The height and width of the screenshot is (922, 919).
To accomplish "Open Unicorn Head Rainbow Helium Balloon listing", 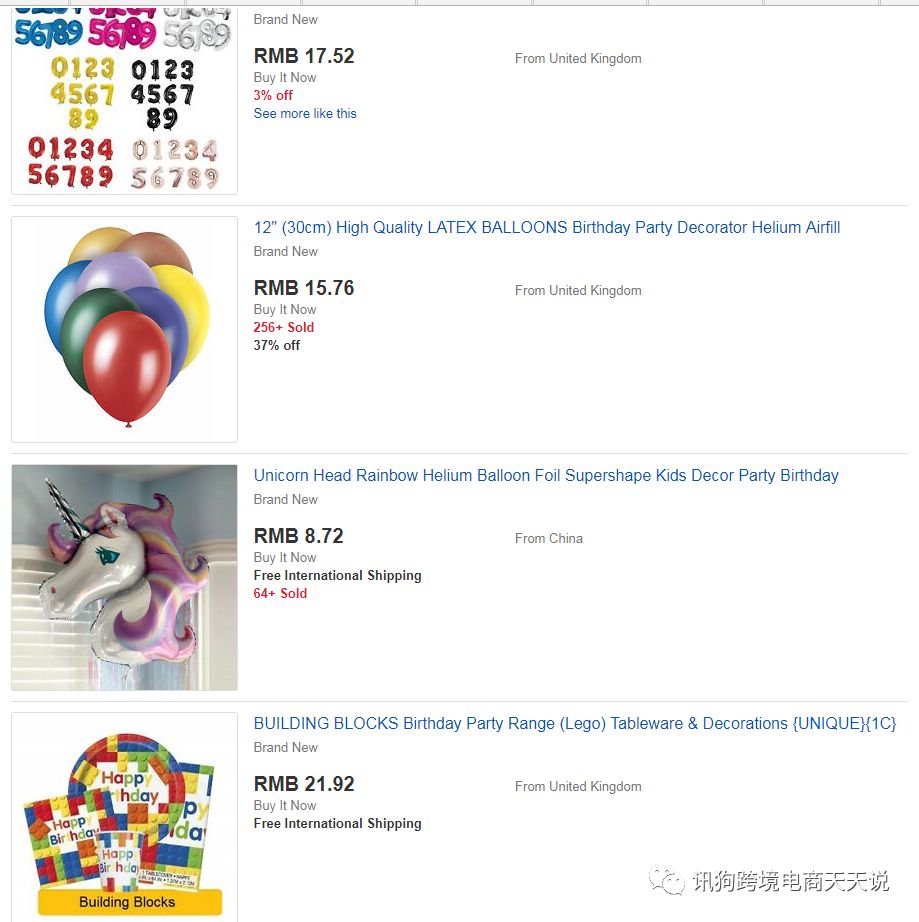I will click(x=546, y=475).
